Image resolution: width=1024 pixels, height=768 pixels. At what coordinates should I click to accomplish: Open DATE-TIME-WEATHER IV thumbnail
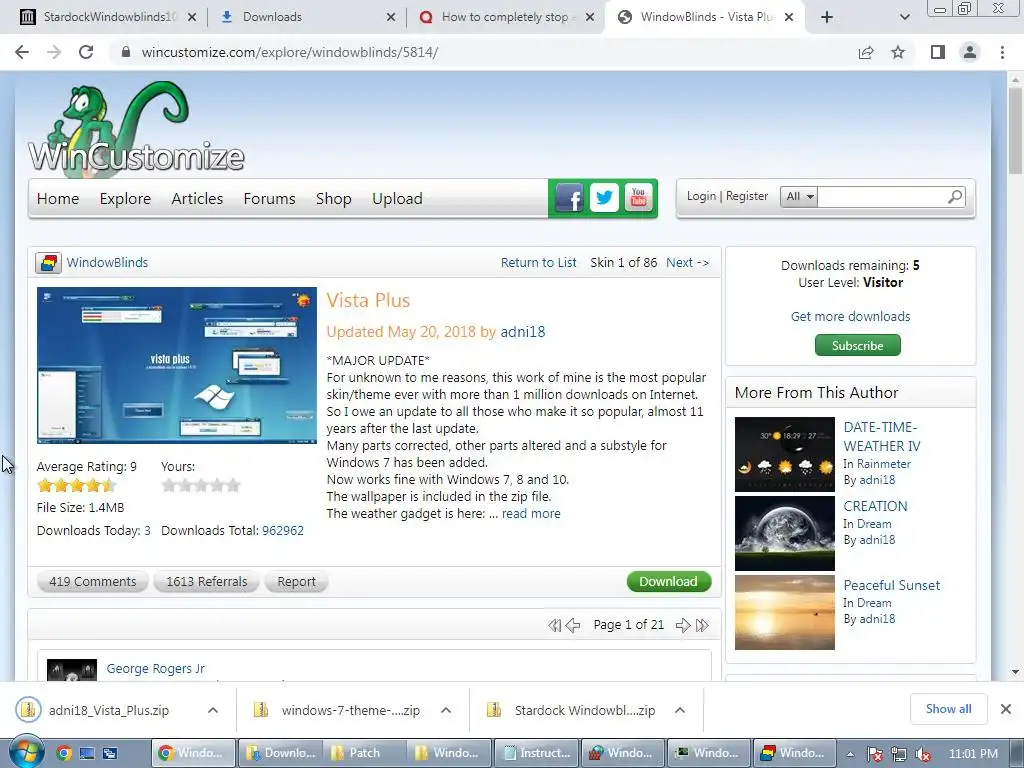784,455
